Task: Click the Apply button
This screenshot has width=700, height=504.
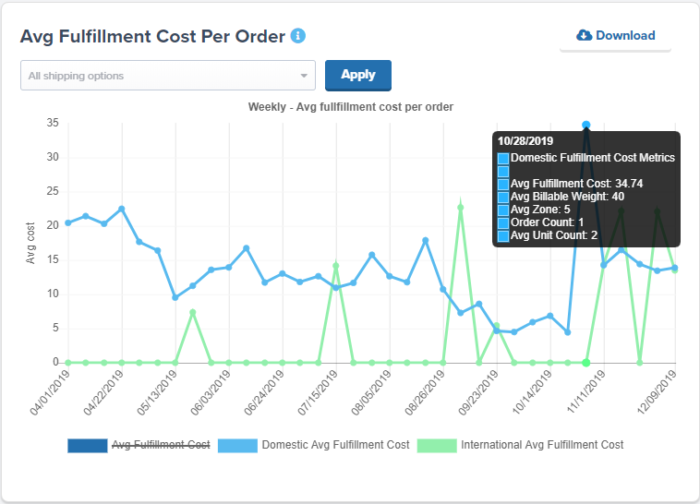Action: (x=358, y=75)
